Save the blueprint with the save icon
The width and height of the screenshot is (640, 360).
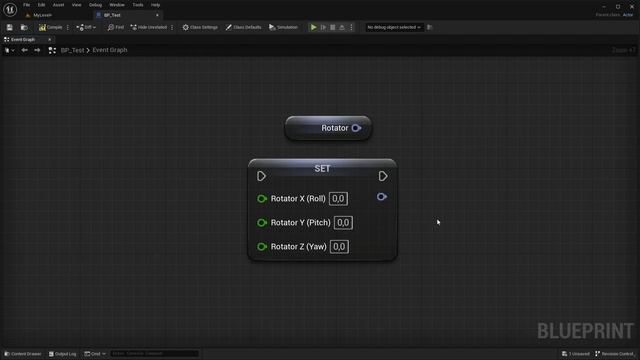(9, 27)
